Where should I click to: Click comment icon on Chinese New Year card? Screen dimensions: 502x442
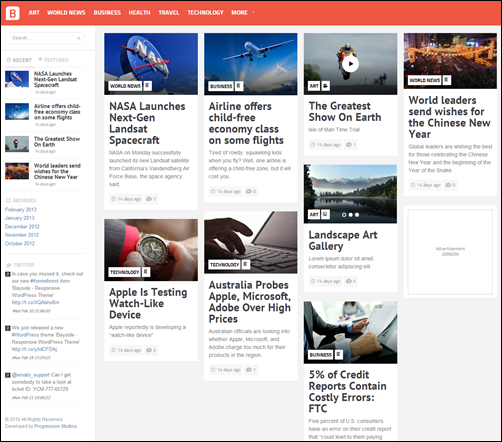[448, 185]
